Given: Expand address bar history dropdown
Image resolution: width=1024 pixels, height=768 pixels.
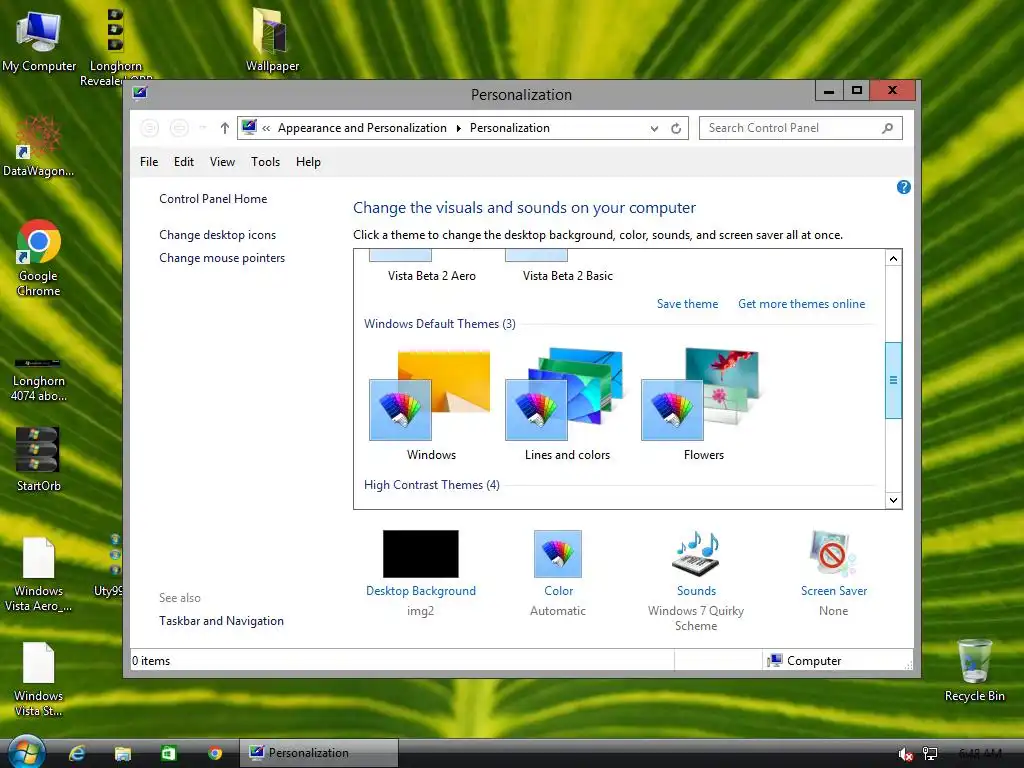Looking at the screenshot, I should coord(654,129).
